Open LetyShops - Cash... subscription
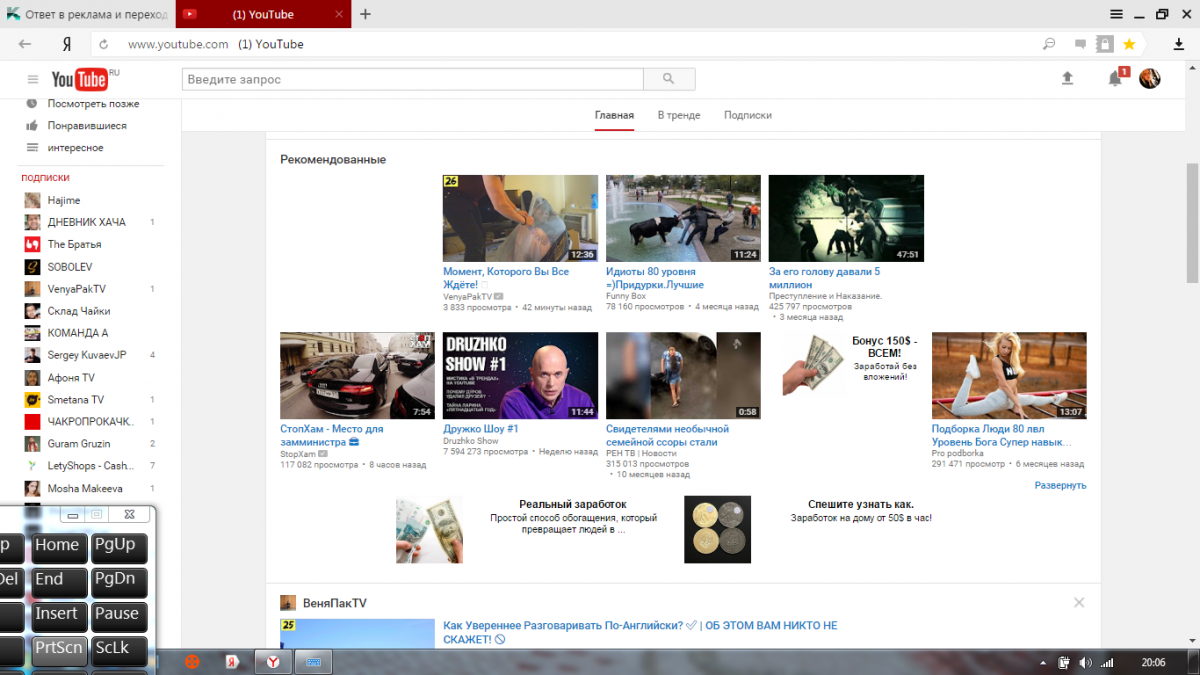This screenshot has width=1200, height=675. pos(90,466)
